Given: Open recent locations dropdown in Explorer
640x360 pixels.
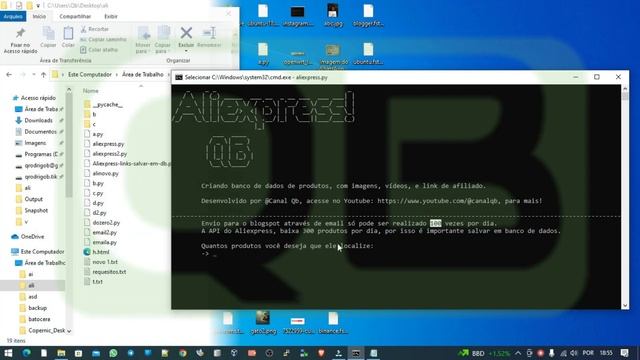Looking at the screenshot, I should tap(33, 75).
